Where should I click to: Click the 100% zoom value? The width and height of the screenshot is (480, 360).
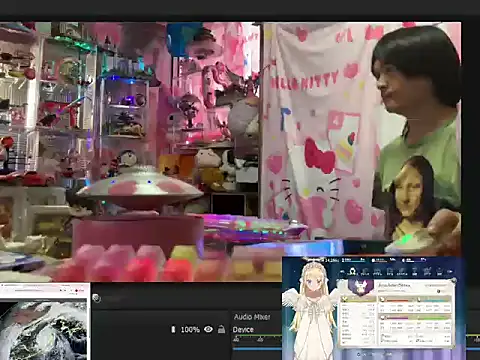click(x=190, y=330)
